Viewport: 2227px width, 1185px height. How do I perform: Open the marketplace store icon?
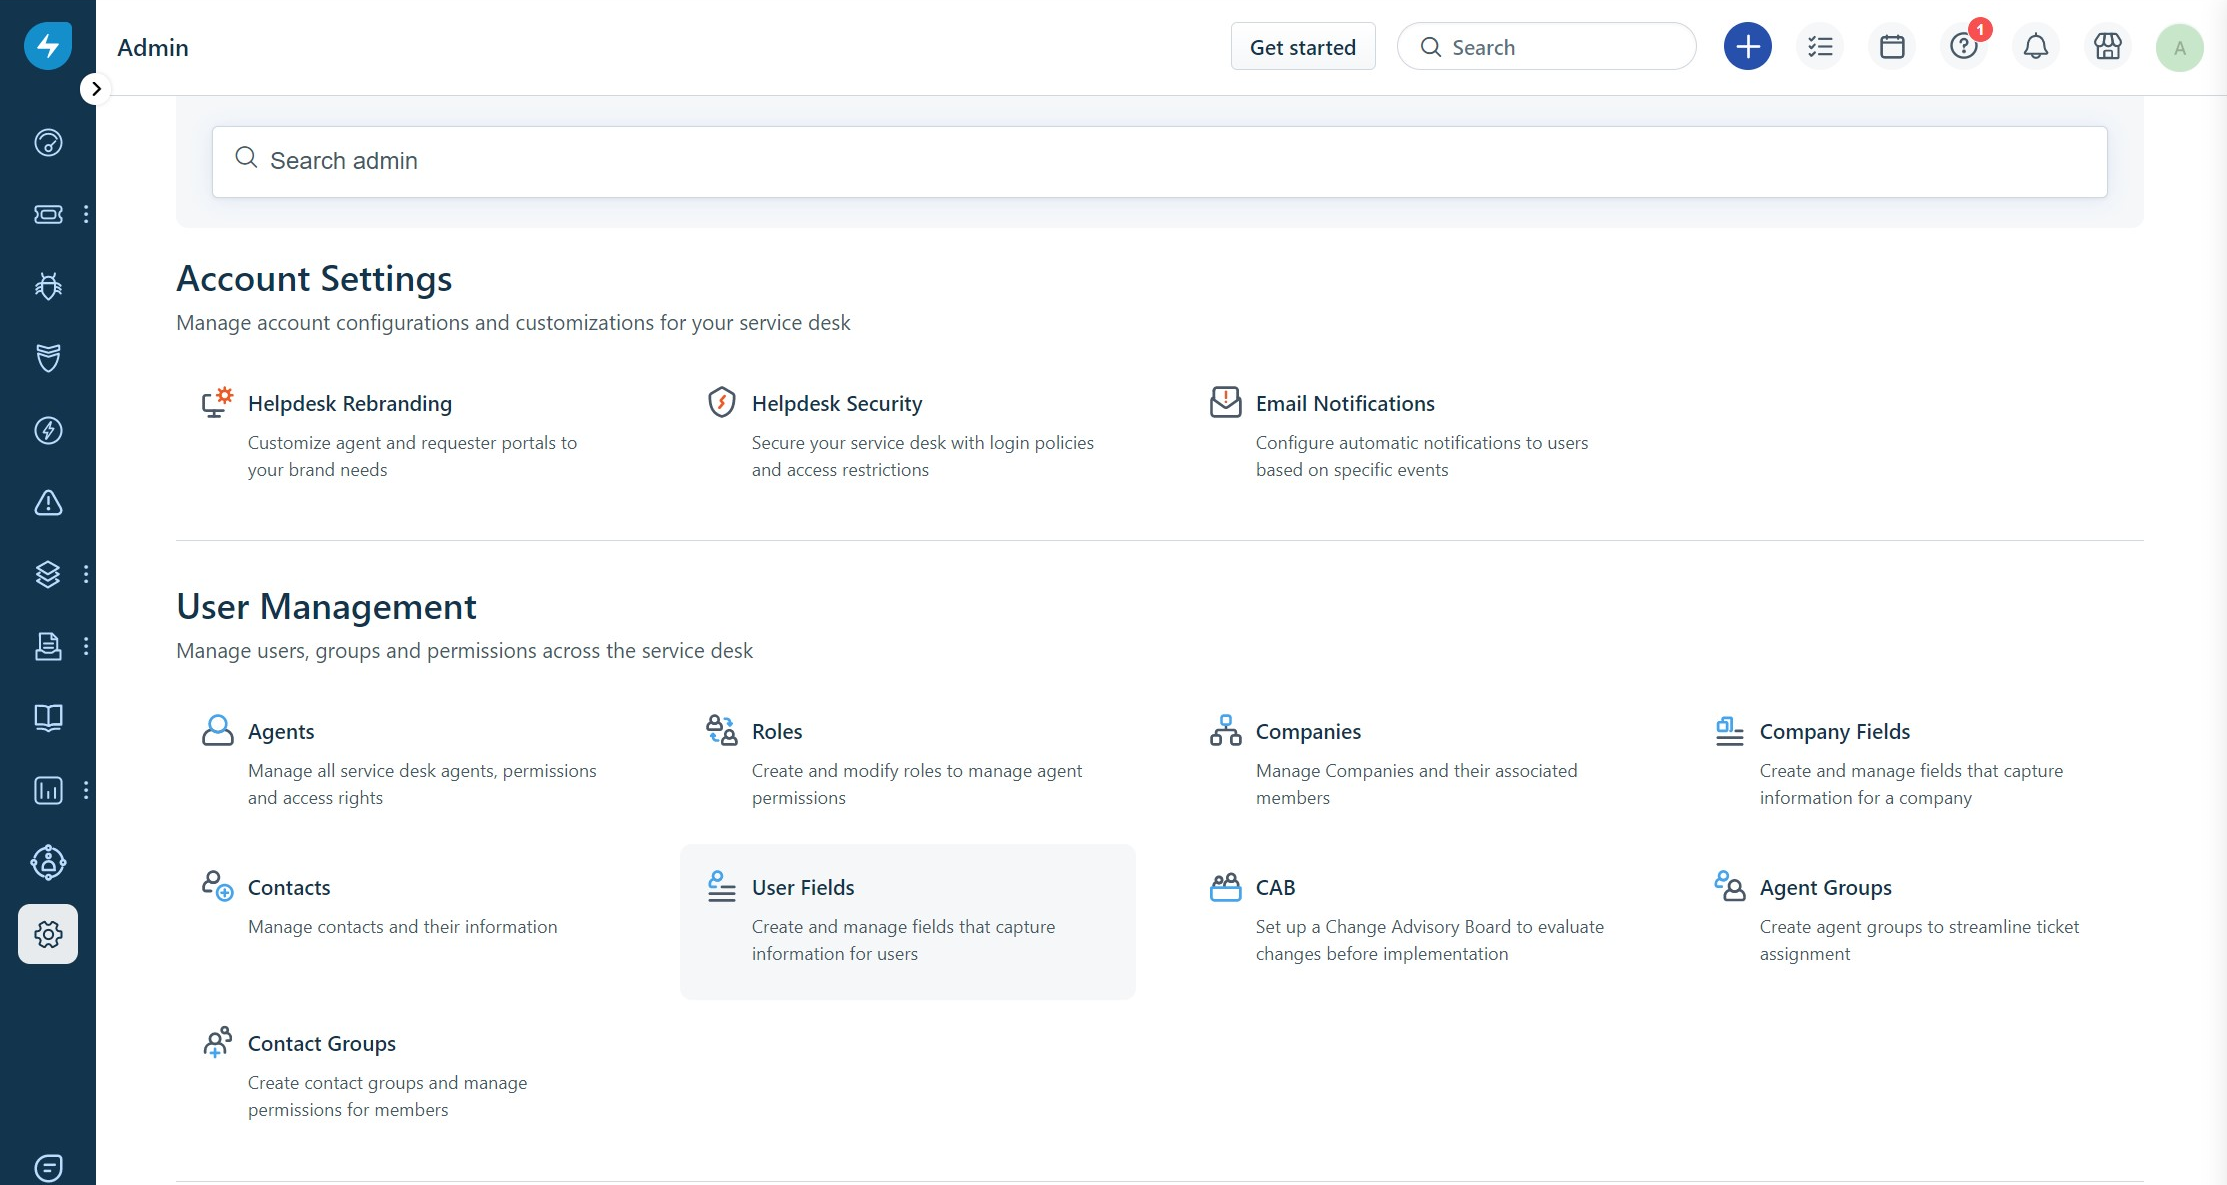click(2107, 47)
